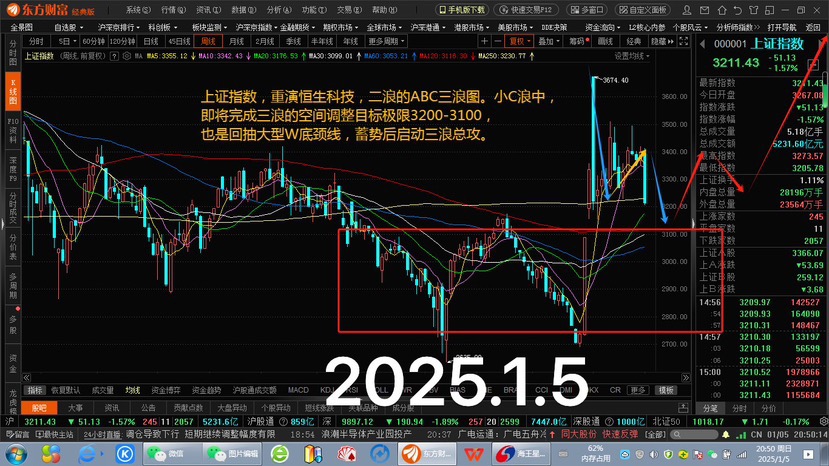Viewport: 829px width, 466px height.
Task: Click the minus zoom-out chart icon
Action: 498,41
